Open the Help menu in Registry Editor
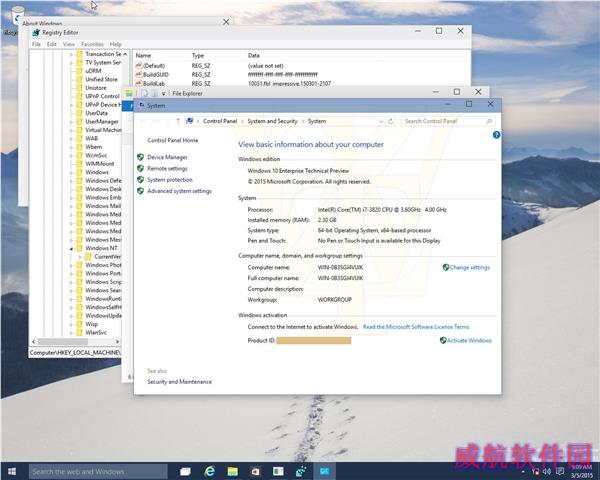 [116, 44]
